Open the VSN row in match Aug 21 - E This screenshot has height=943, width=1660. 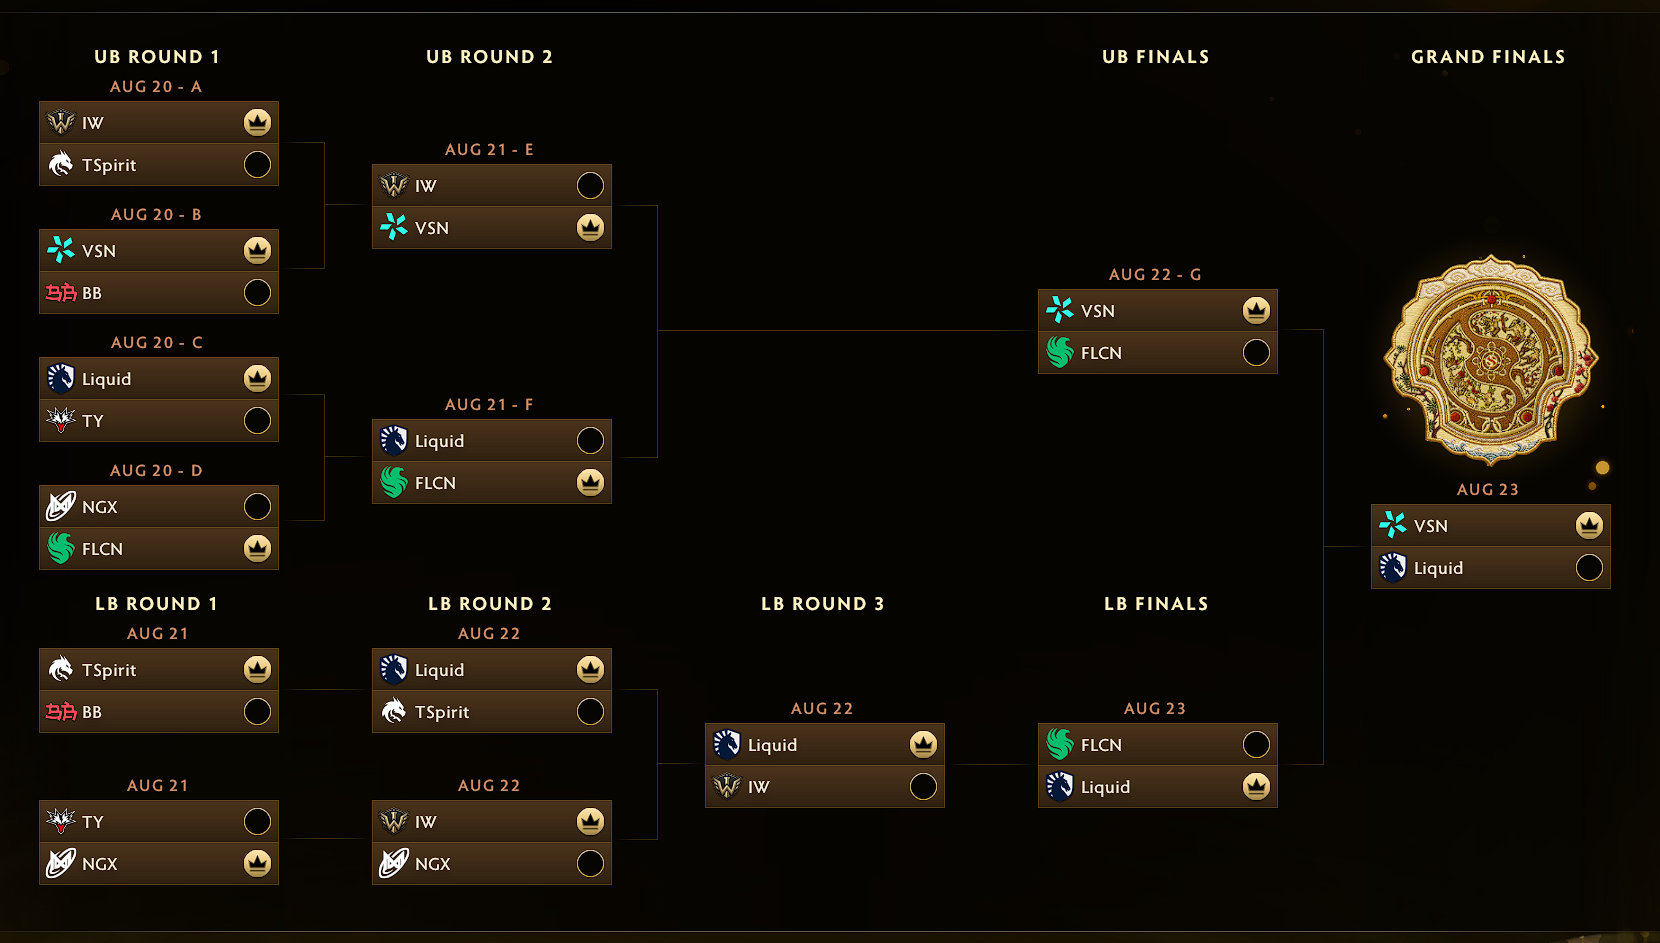click(x=492, y=227)
